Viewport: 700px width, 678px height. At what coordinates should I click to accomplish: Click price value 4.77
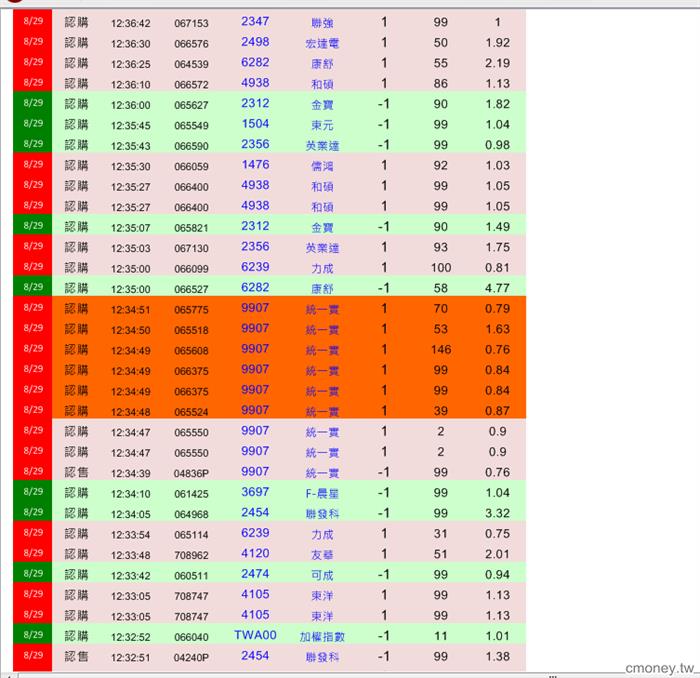(x=497, y=288)
